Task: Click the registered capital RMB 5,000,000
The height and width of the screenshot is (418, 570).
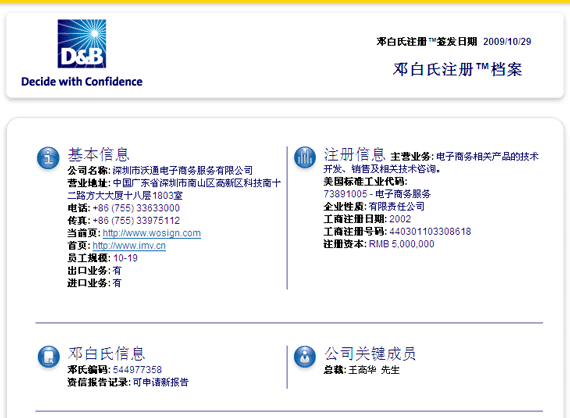Action: [402, 244]
